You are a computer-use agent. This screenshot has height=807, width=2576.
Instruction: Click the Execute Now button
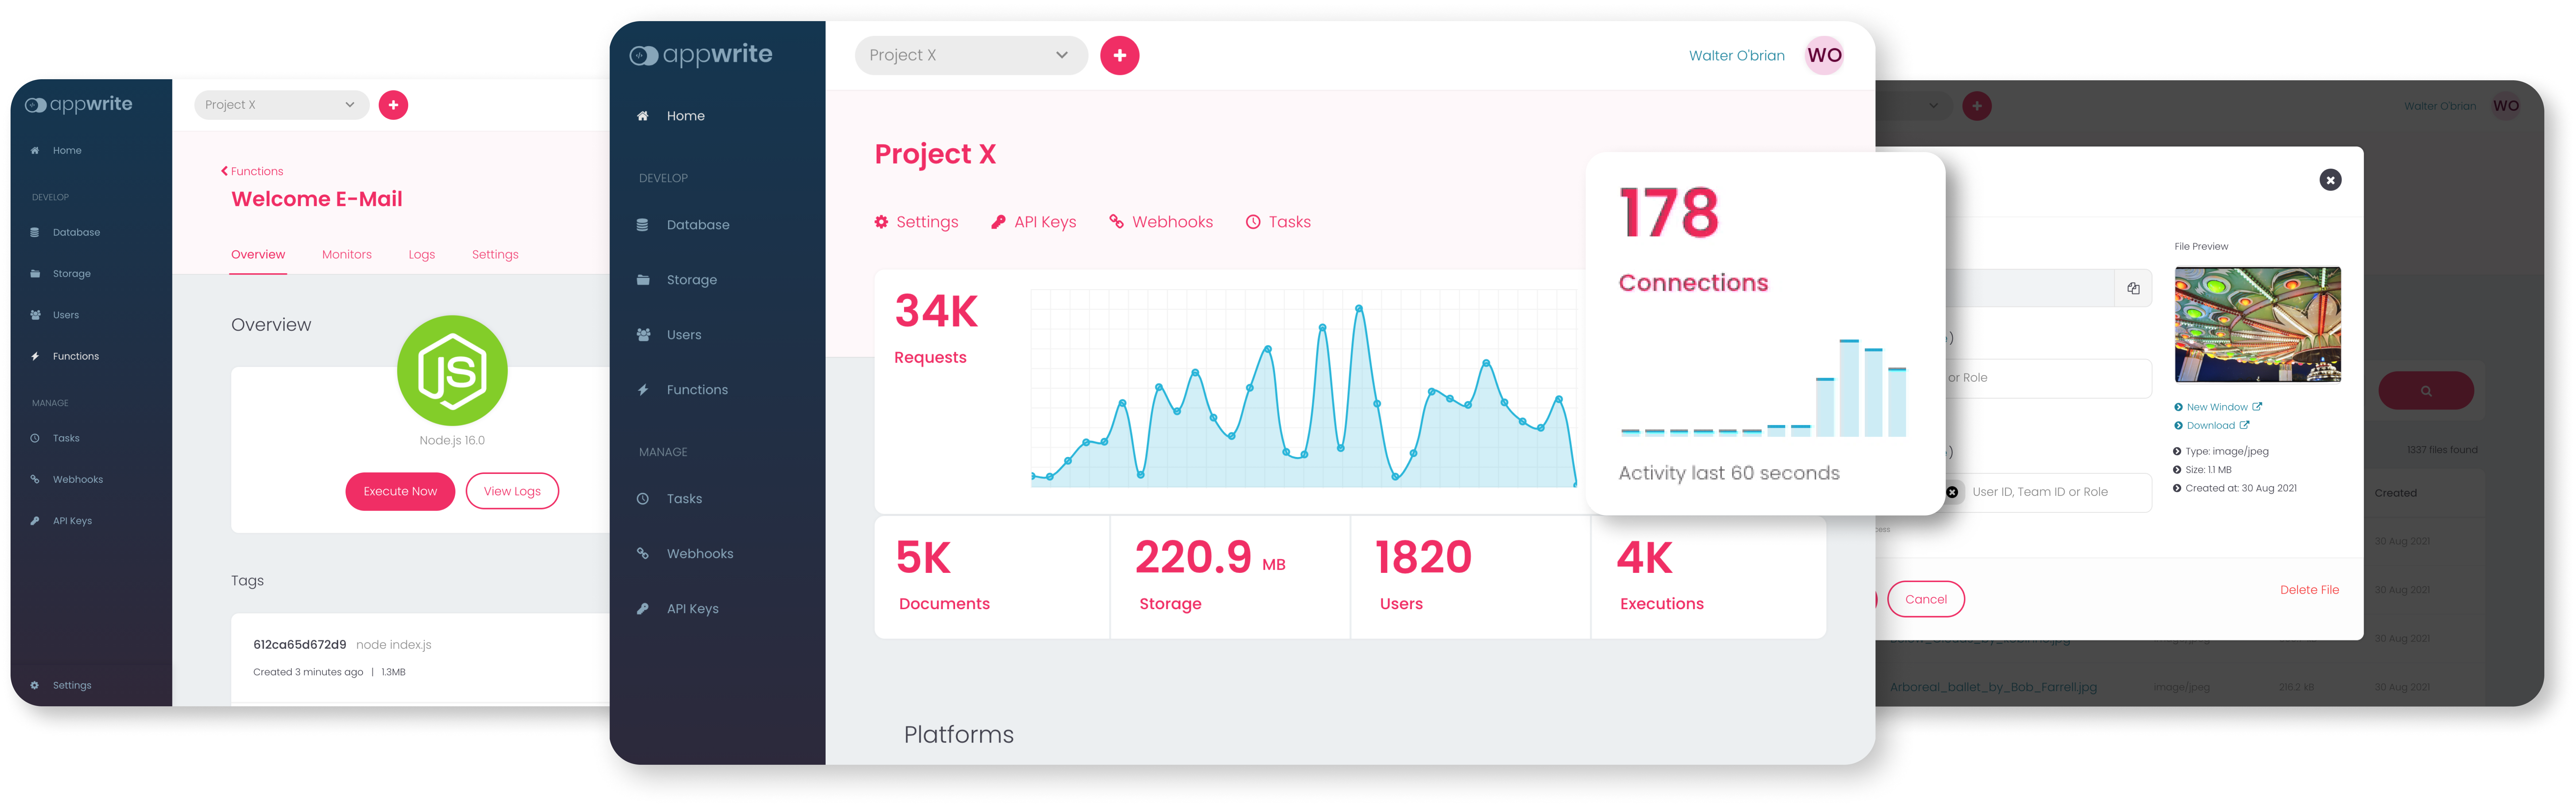point(400,491)
